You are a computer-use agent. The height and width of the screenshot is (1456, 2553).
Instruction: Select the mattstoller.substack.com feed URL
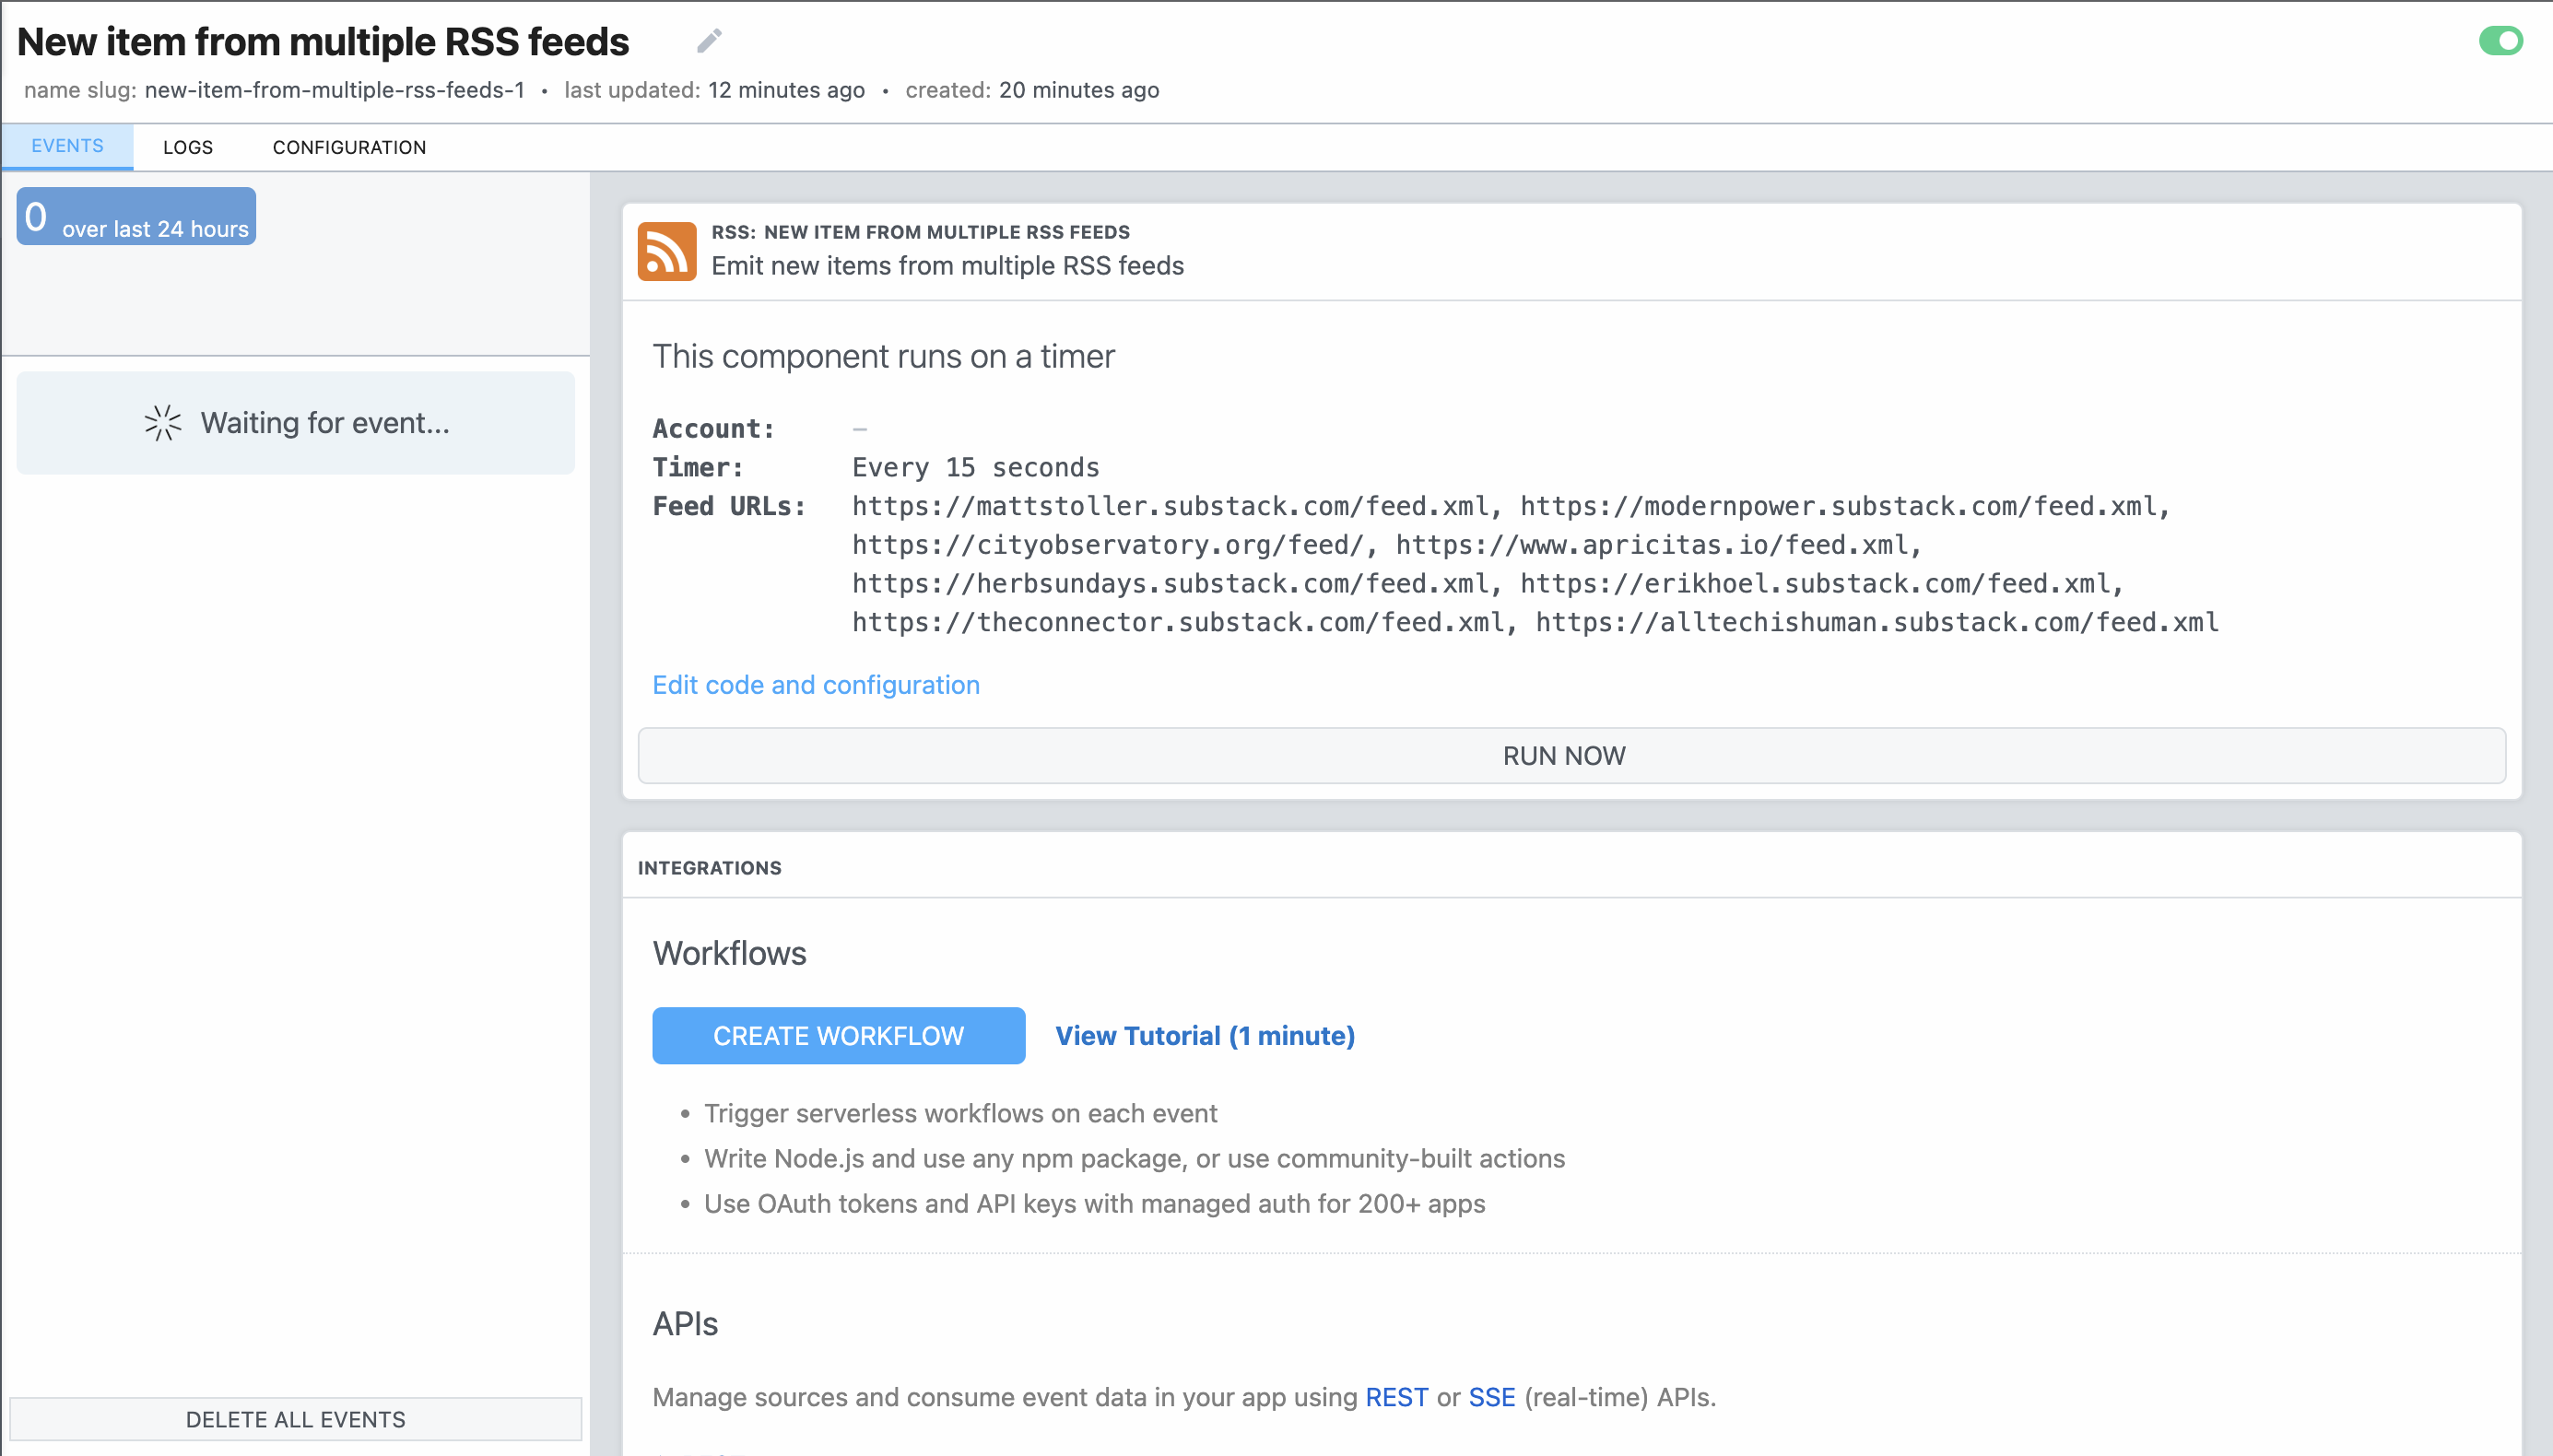pyautogui.click(x=1170, y=506)
